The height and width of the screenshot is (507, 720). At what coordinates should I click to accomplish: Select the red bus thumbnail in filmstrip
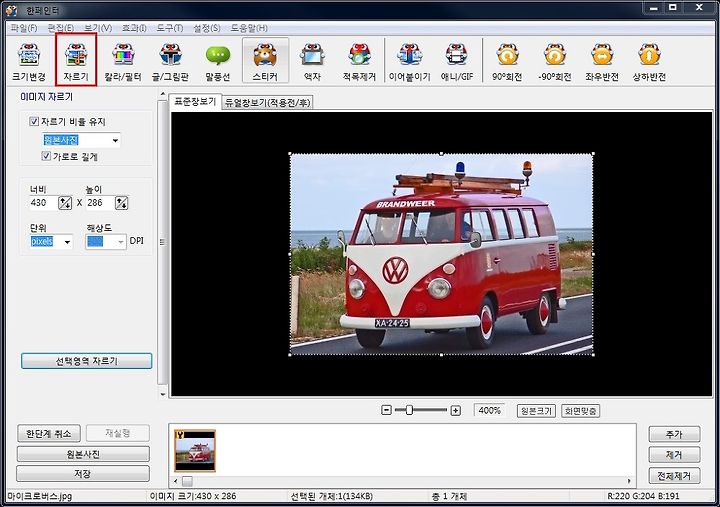click(195, 451)
